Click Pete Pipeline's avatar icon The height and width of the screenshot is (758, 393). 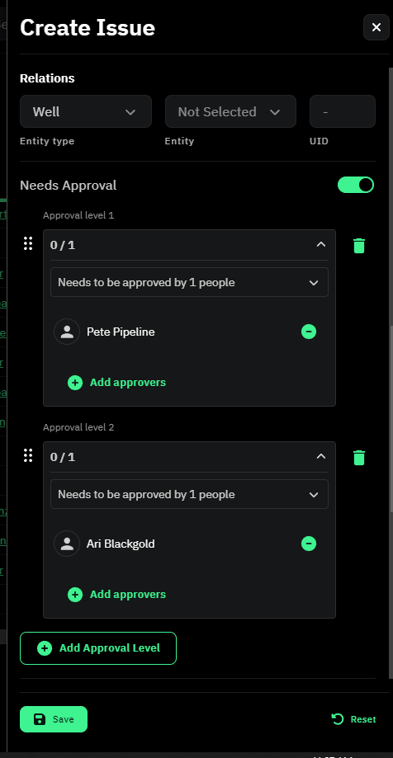click(x=67, y=332)
